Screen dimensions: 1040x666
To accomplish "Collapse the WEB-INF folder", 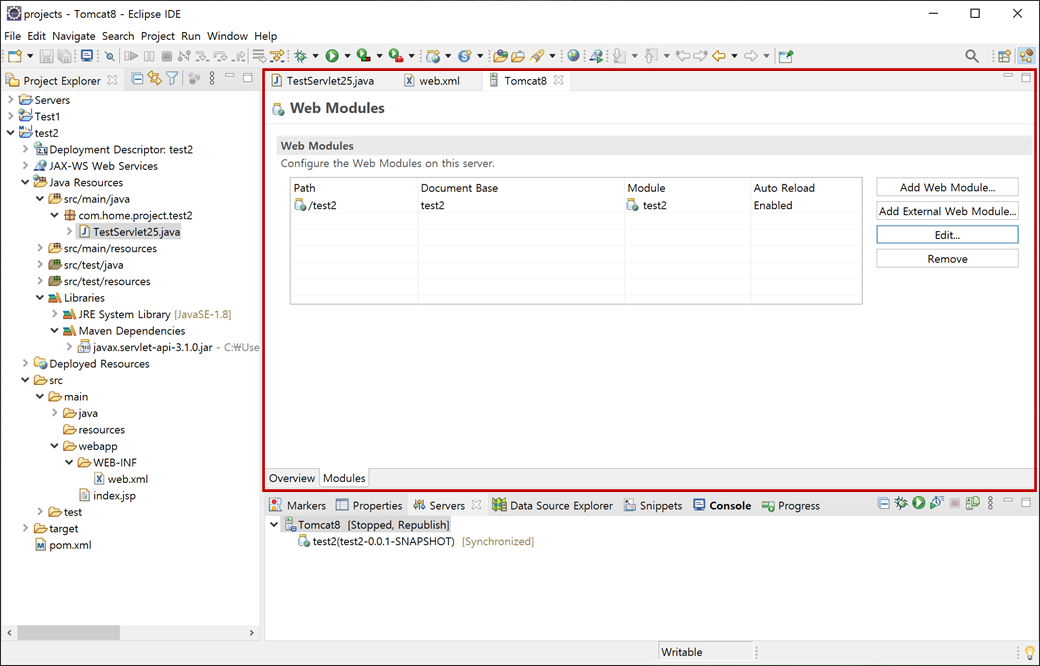I will coord(69,462).
